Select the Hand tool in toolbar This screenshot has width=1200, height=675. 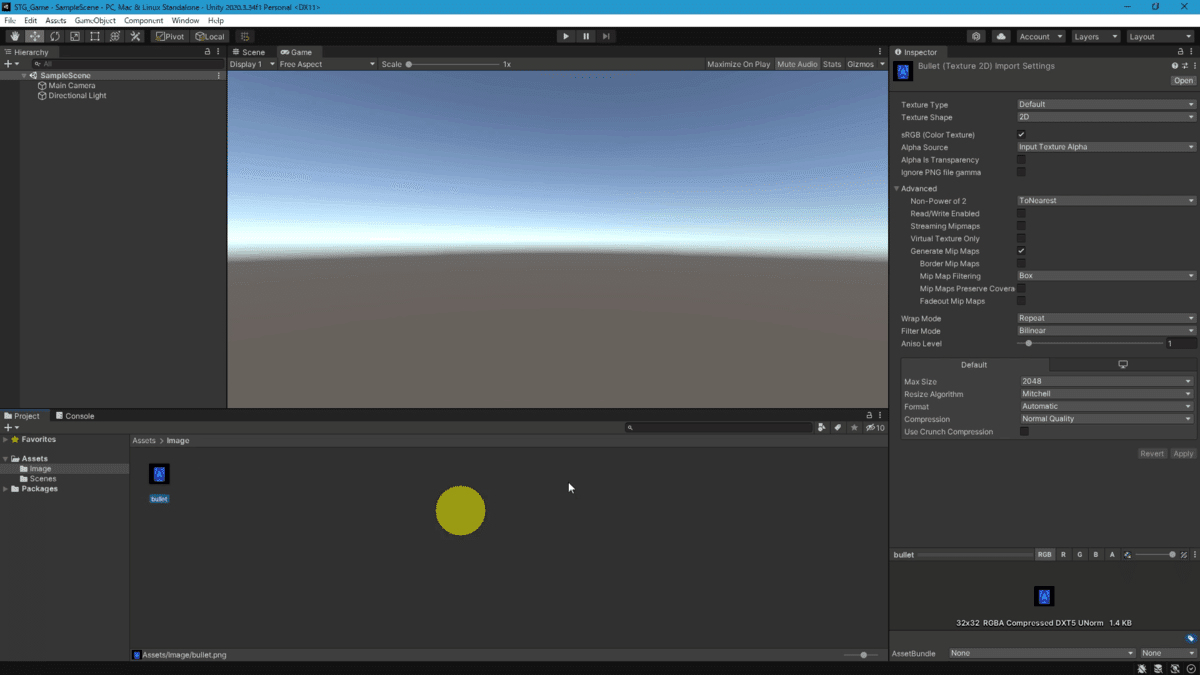point(14,36)
